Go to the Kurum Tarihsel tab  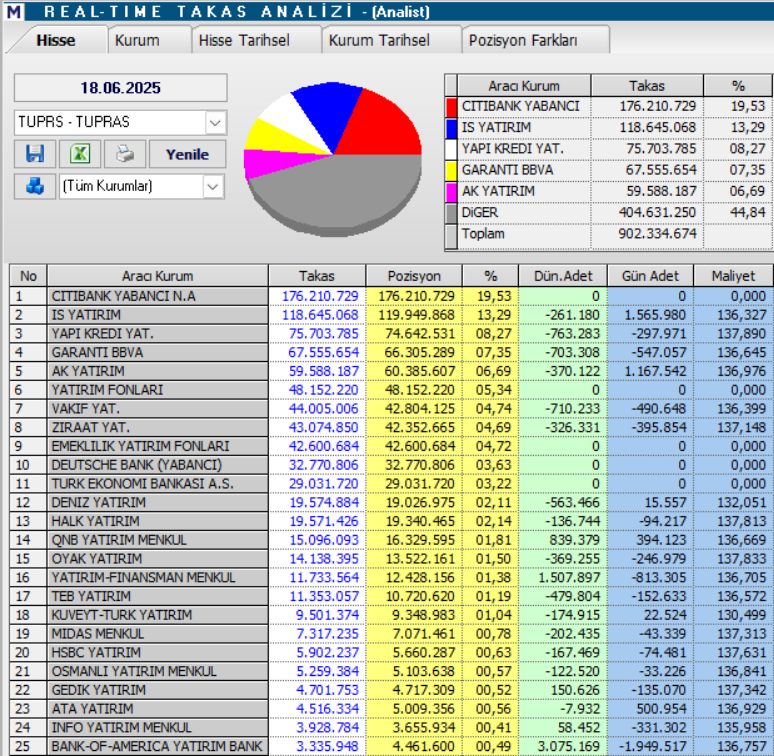[x=379, y=40]
